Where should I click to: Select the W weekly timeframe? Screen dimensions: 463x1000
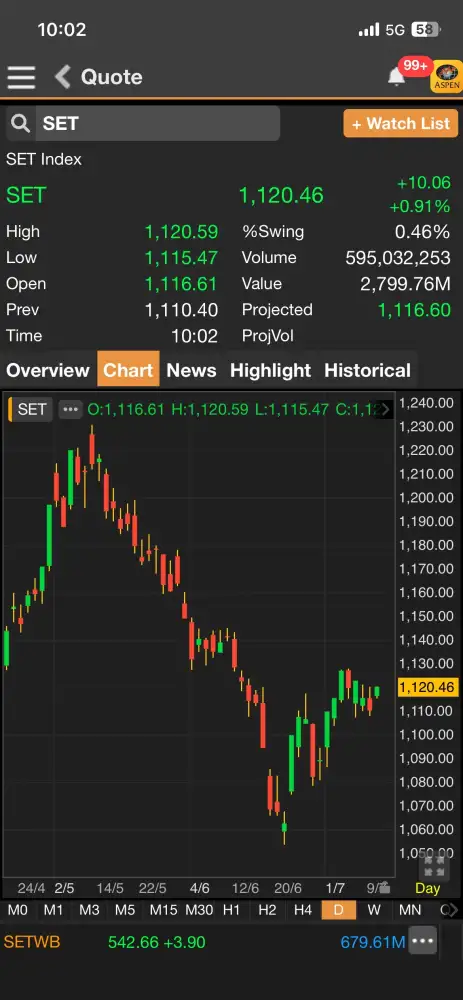coord(374,910)
